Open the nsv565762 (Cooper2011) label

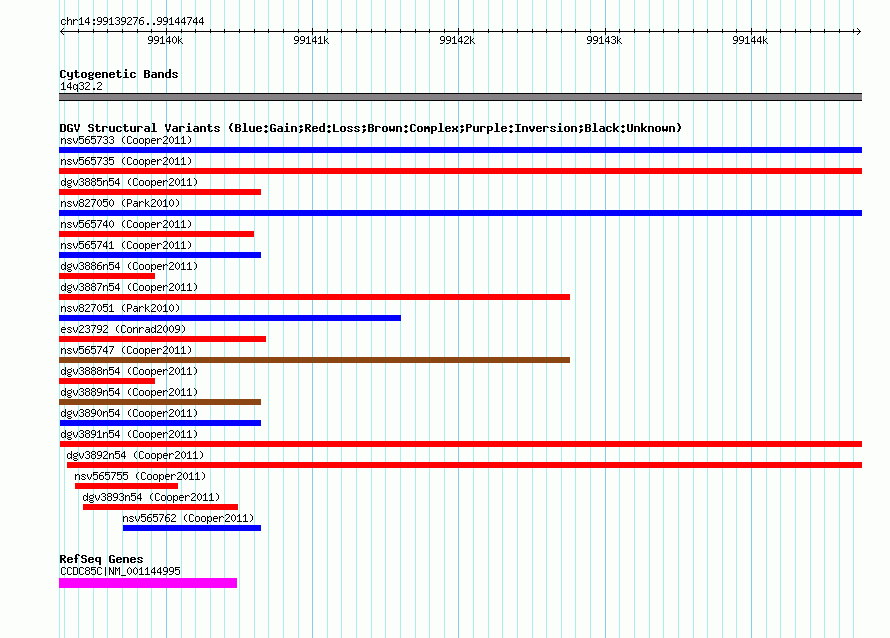pyautogui.click(x=188, y=518)
